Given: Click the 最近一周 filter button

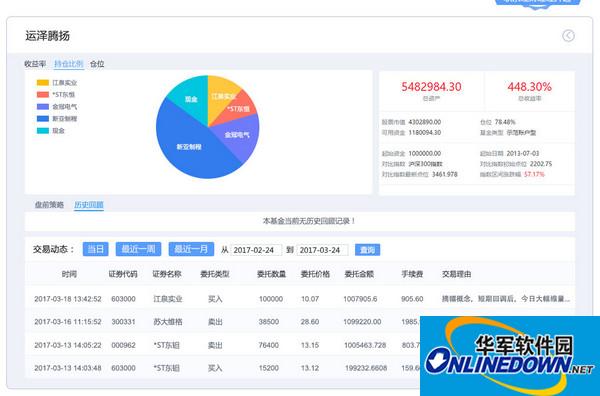Looking at the screenshot, I should pyautogui.click(x=139, y=249).
